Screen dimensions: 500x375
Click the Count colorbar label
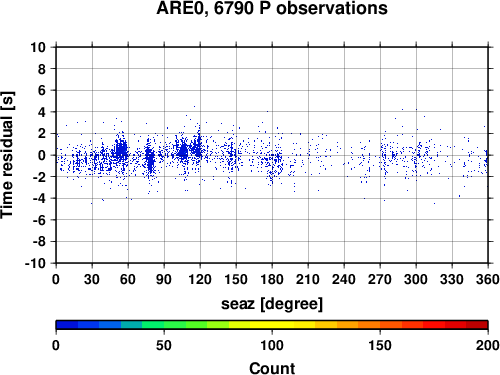coord(272,368)
